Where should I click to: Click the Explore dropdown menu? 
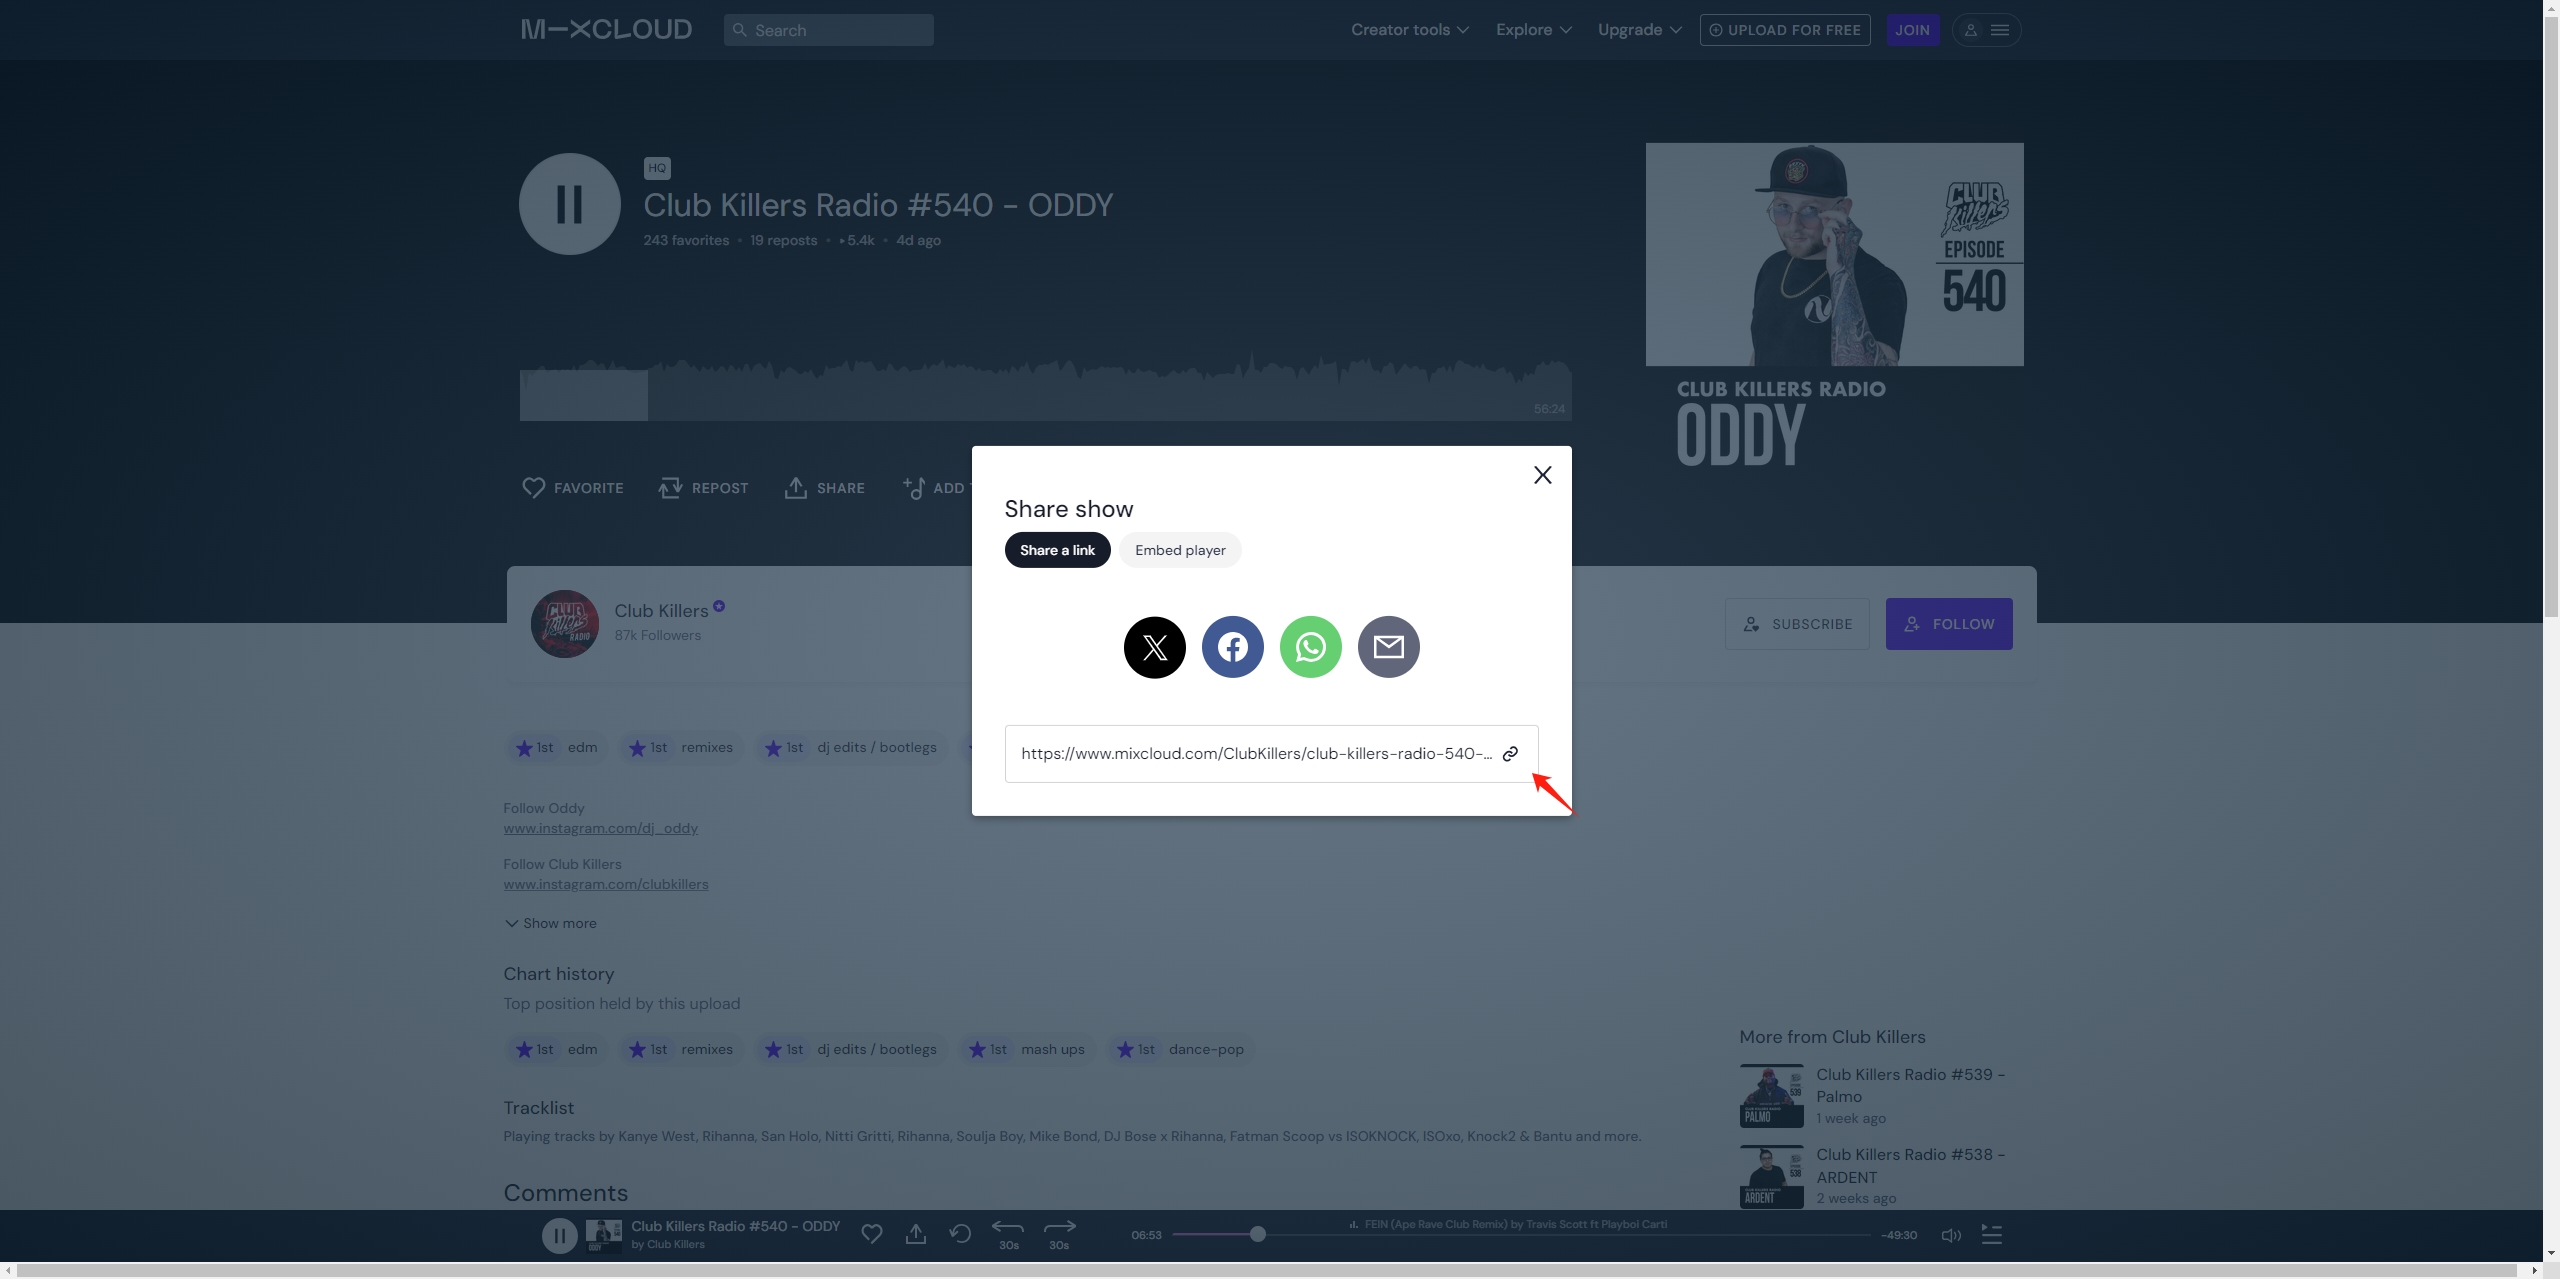[1533, 29]
